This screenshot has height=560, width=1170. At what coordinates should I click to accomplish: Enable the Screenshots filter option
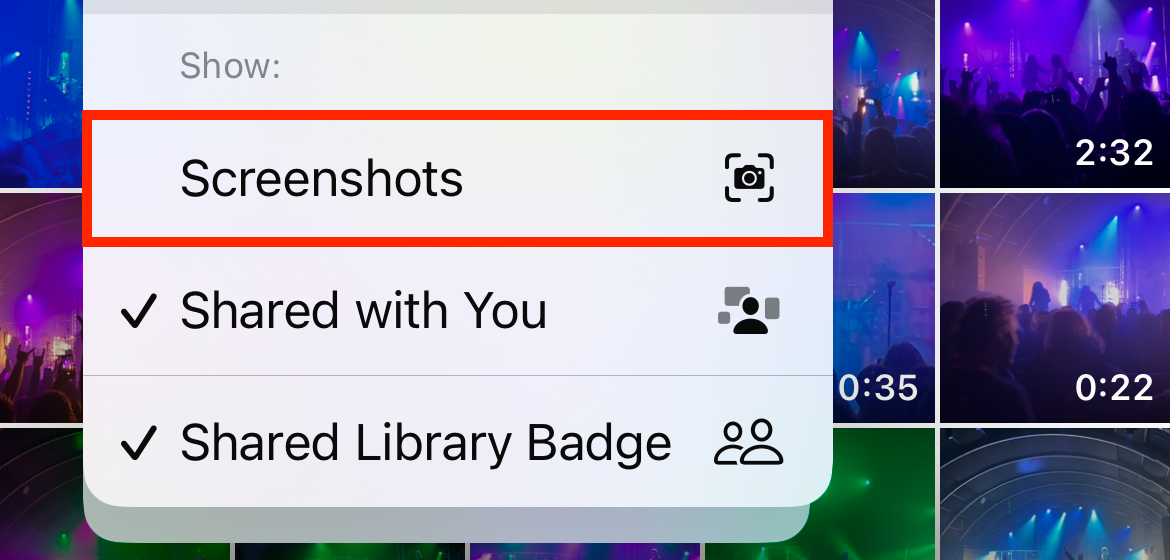click(x=457, y=178)
